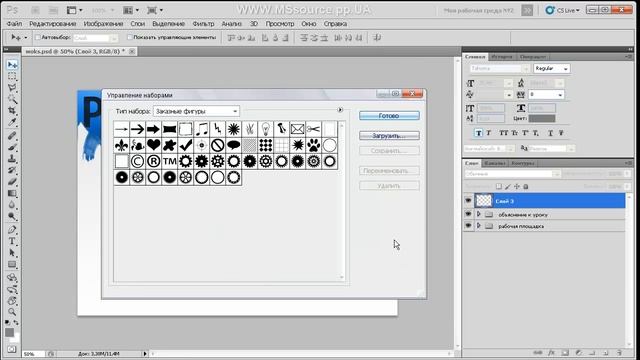Image resolution: width=640 pixels, height=360 pixels.
Task: Click the Готово button
Action: tap(389, 116)
